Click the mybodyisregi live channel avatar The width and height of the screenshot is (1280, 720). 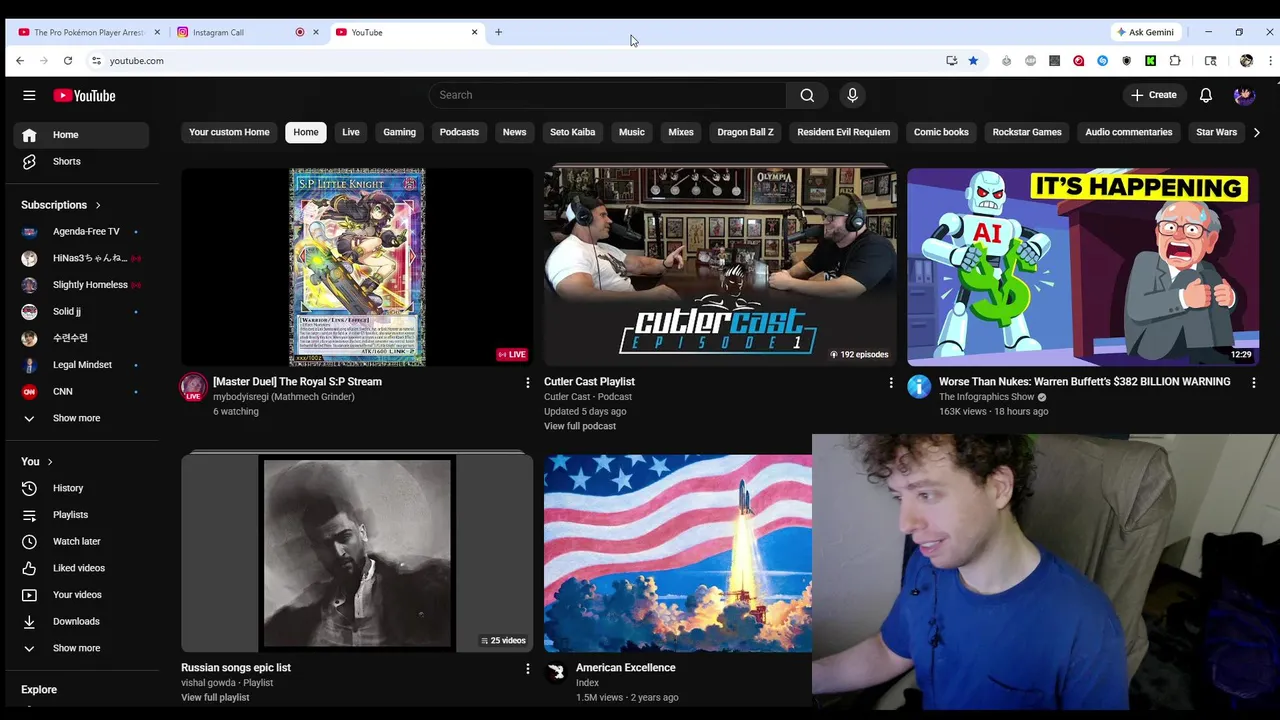193,387
